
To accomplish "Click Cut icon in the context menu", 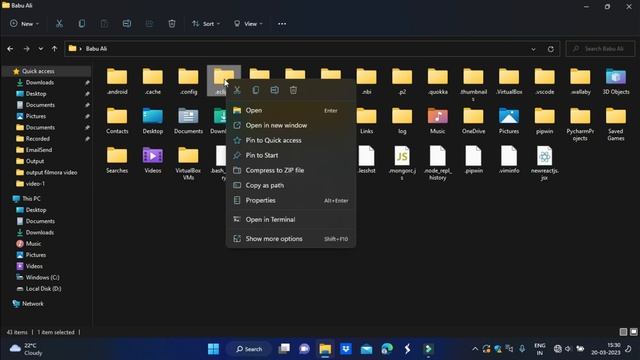I will pos(237,90).
